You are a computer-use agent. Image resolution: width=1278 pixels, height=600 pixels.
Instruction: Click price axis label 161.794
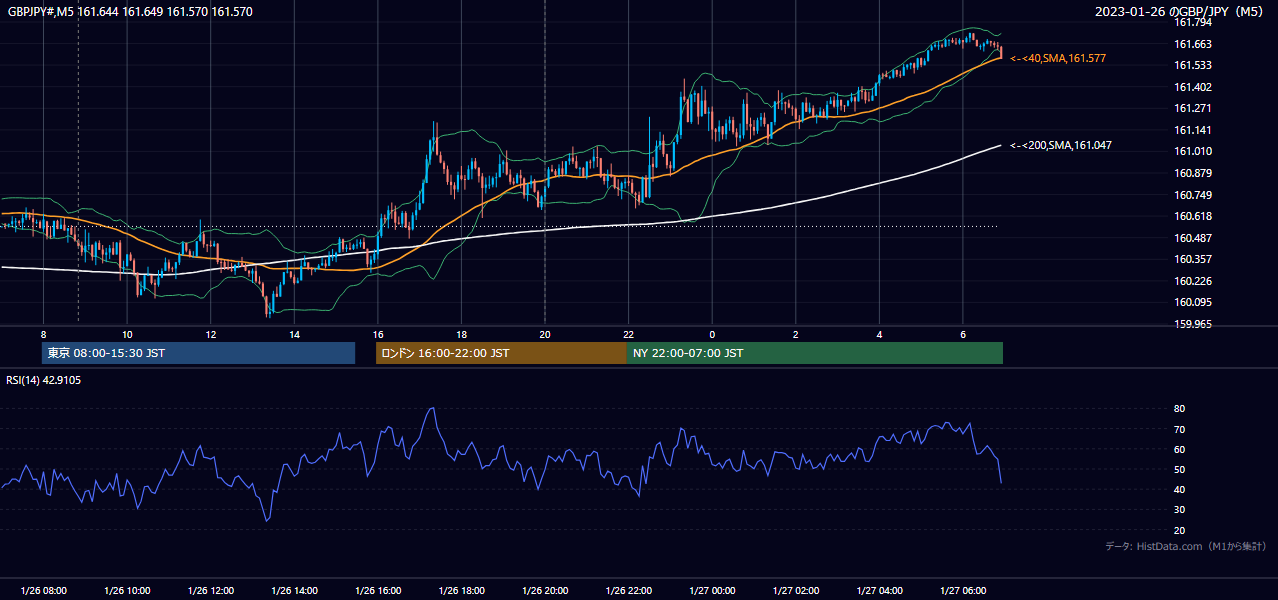coord(1192,22)
